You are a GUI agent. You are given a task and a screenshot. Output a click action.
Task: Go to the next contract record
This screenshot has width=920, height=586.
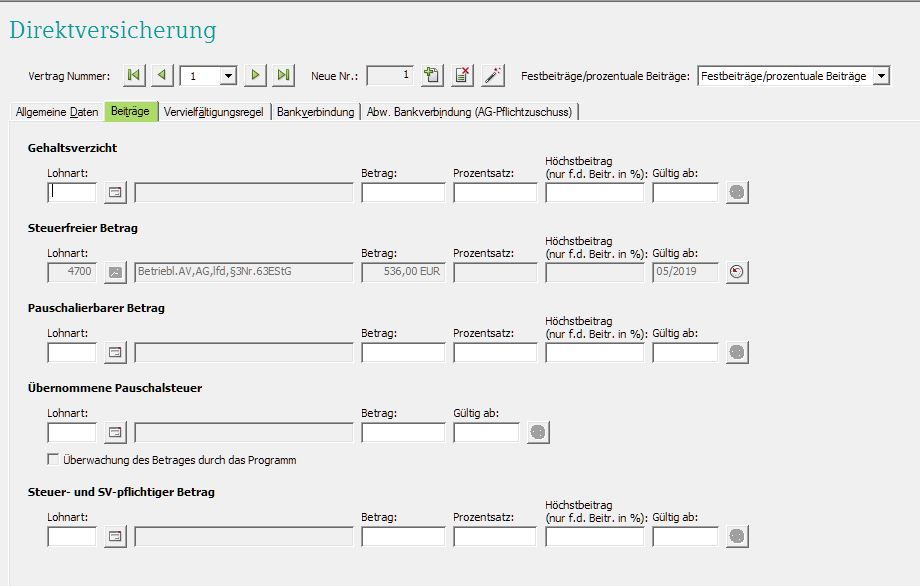(256, 75)
